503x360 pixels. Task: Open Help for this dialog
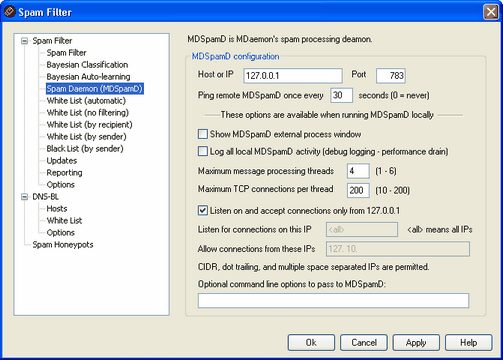469,343
